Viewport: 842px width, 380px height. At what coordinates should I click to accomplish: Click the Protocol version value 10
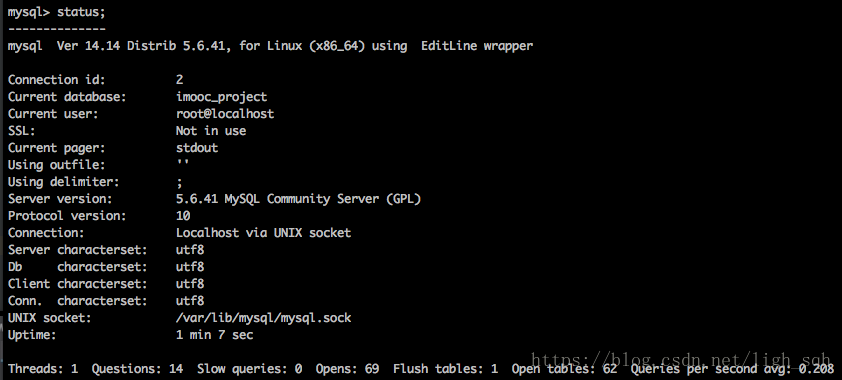[x=183, y=216]
